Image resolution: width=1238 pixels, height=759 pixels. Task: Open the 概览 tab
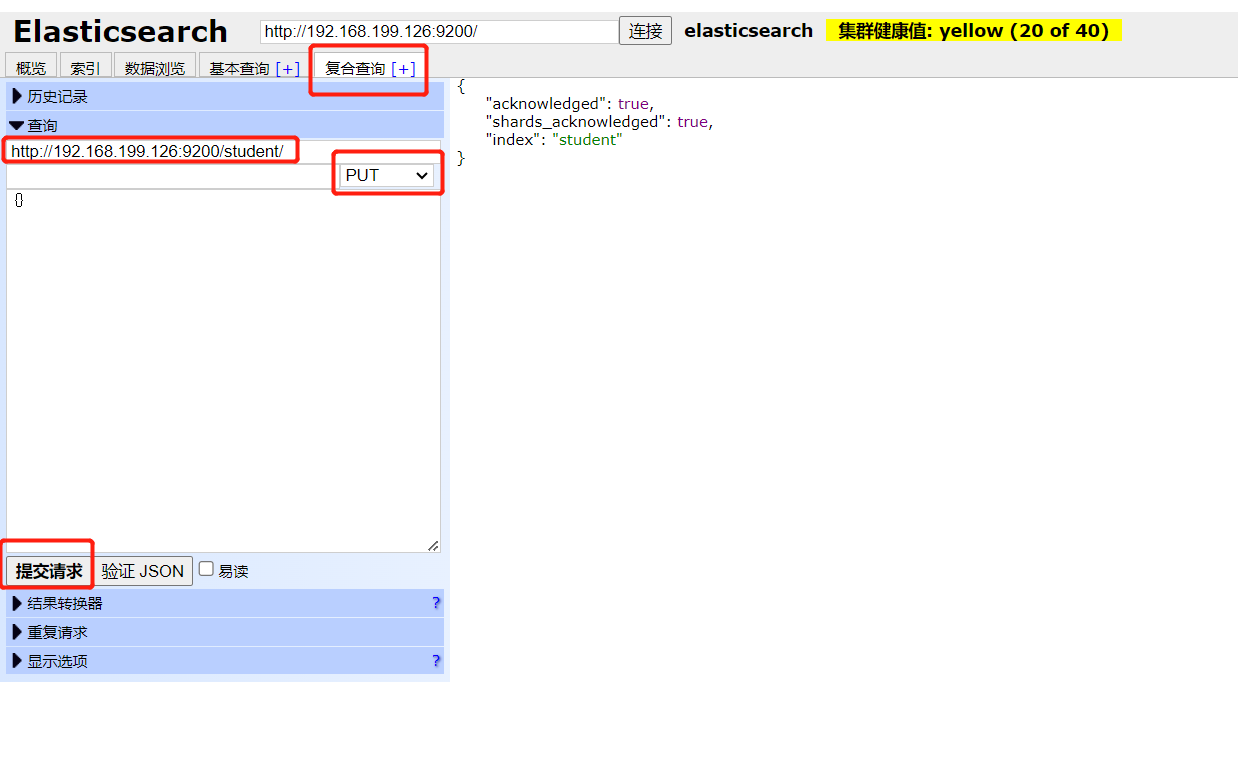(x=31, y=68)
